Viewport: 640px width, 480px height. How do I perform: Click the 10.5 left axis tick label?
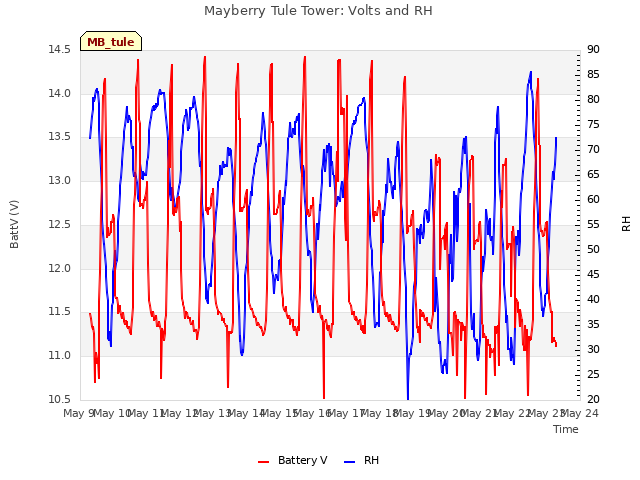point(59,399)
